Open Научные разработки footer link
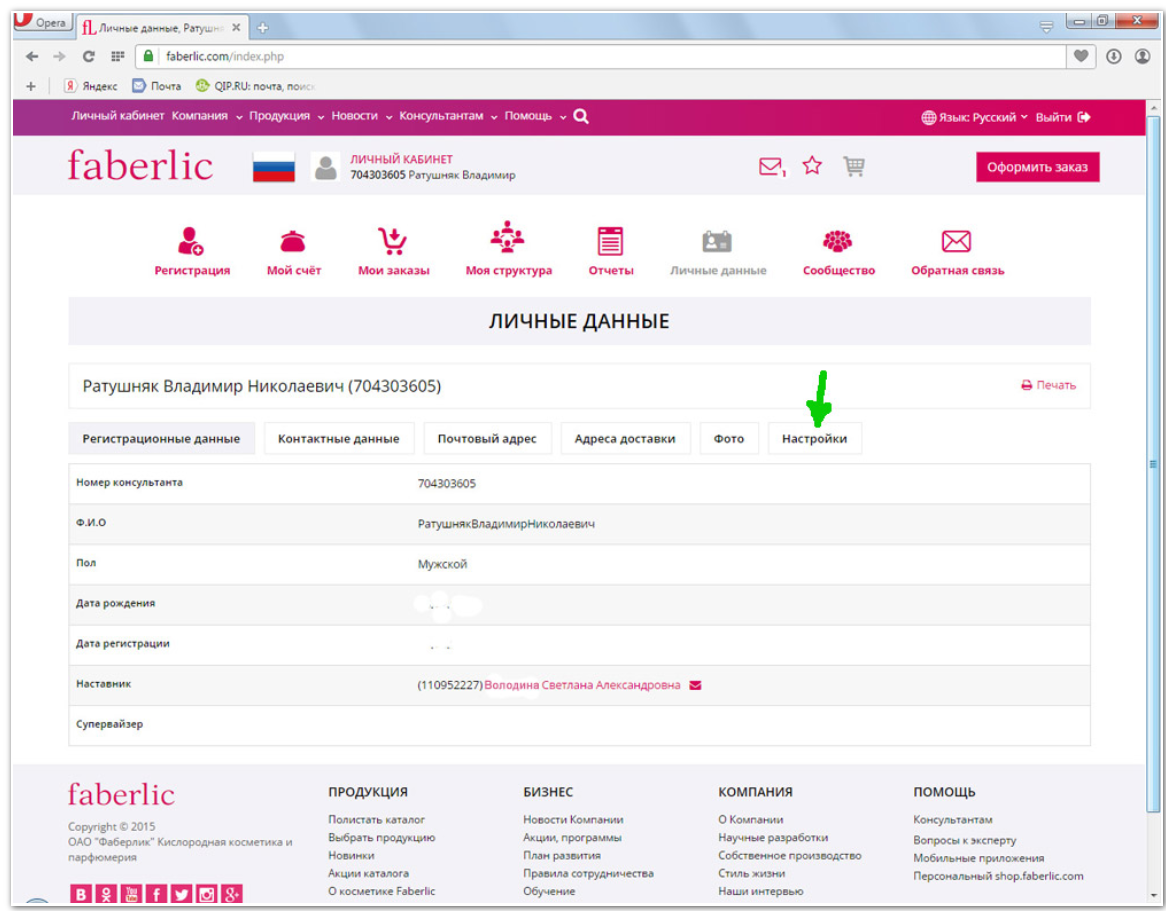Image resolution: width=1172 pixels, height=911 pixels. (x=773, y=838)
